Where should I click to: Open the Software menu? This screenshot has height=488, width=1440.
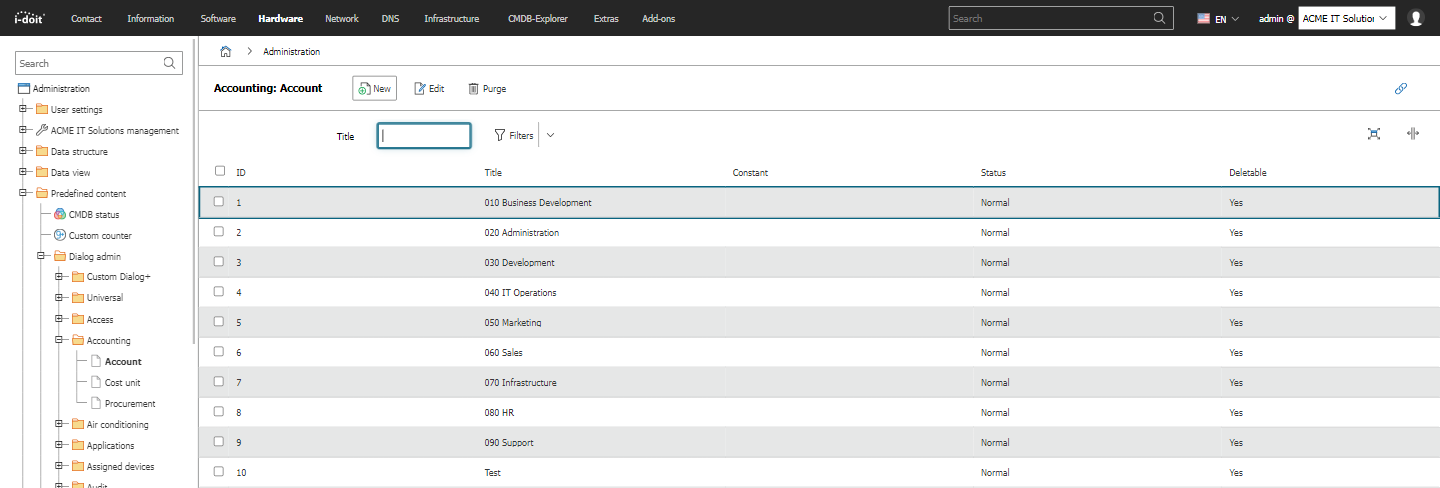point(218,18)
